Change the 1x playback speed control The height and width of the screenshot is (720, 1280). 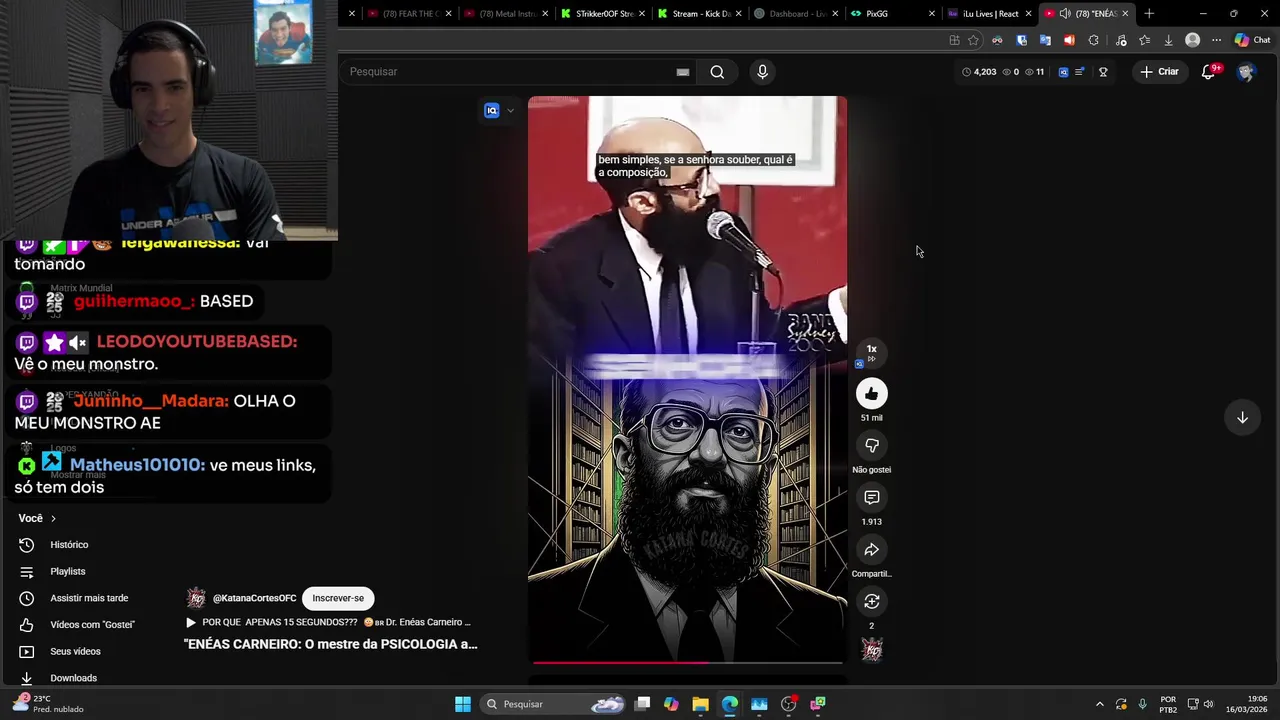(871, 353)
